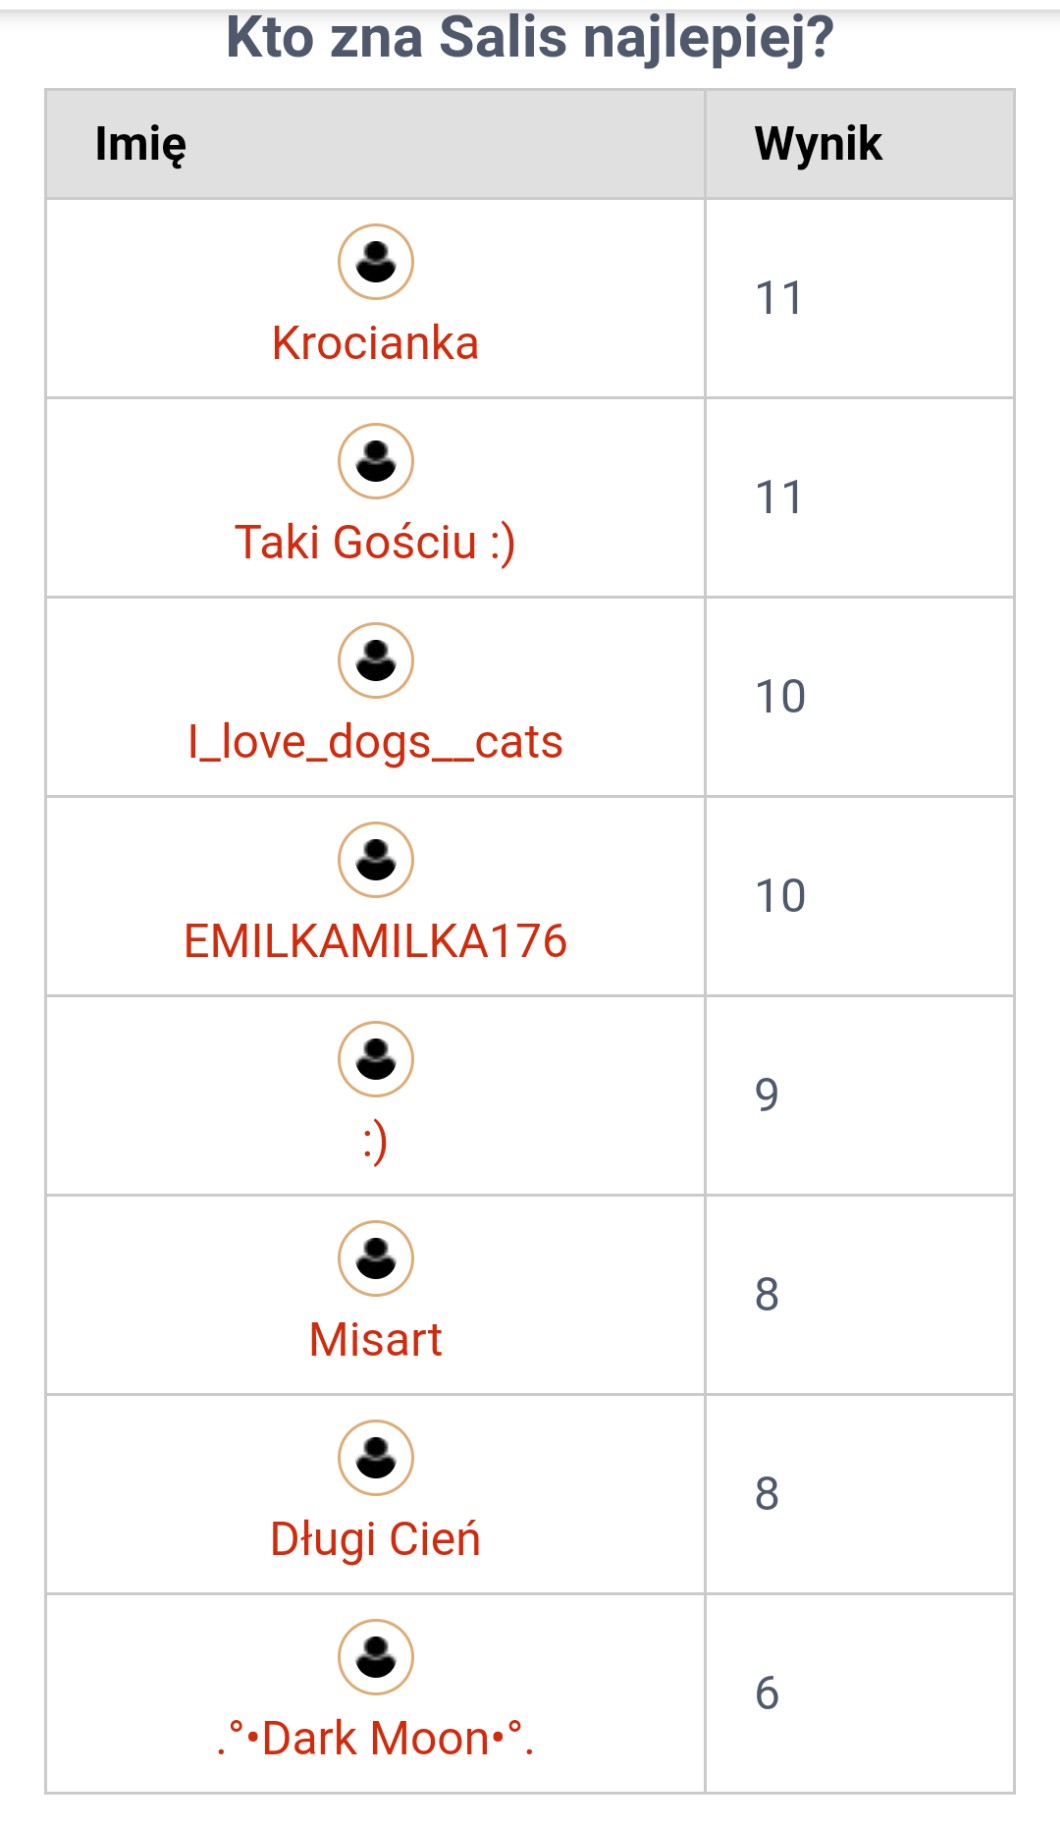Click the Wynik column header

tap(818, 144)
